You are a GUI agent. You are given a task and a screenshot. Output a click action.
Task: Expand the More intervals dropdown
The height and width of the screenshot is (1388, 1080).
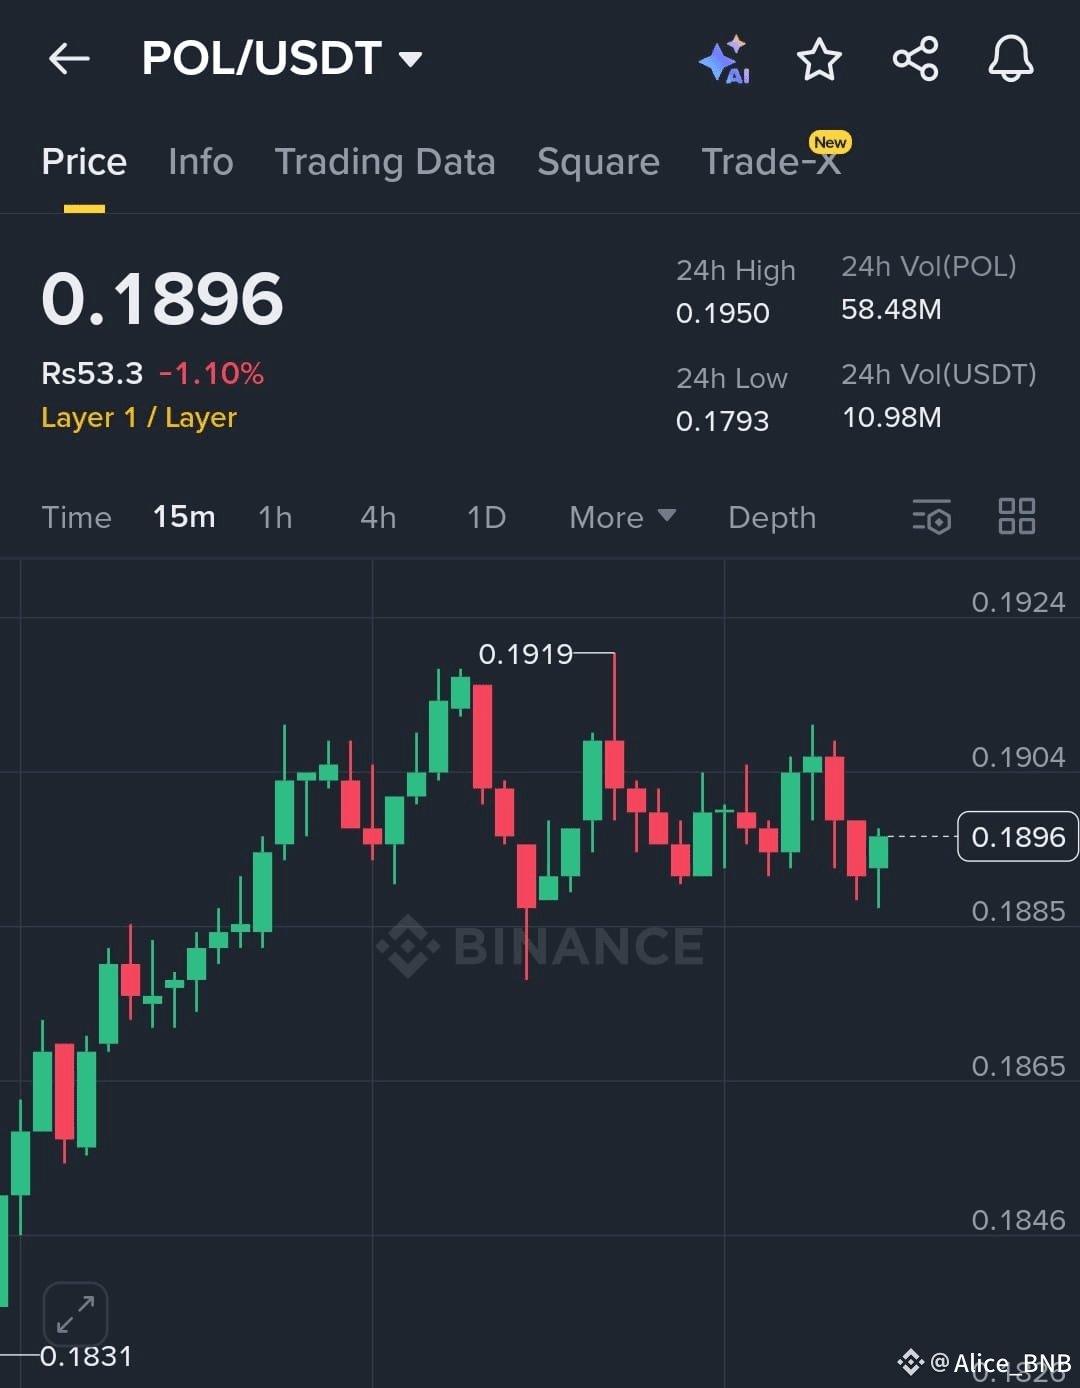click(622, 517)
